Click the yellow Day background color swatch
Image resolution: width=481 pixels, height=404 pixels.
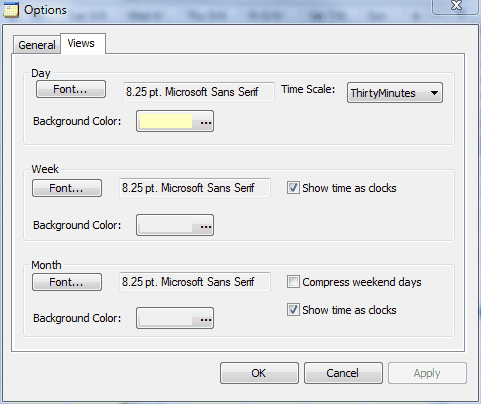pyautogui.click(x=166, y=121)
